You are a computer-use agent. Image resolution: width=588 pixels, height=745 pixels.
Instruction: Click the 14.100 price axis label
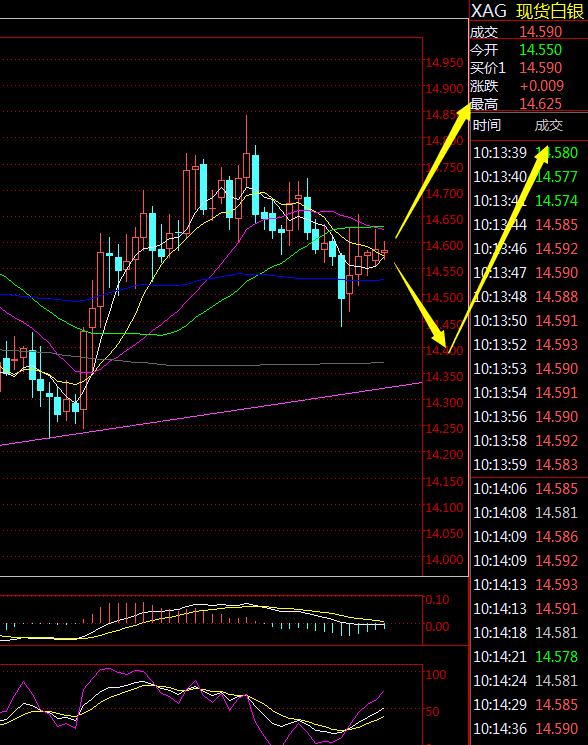coord(444,508)
